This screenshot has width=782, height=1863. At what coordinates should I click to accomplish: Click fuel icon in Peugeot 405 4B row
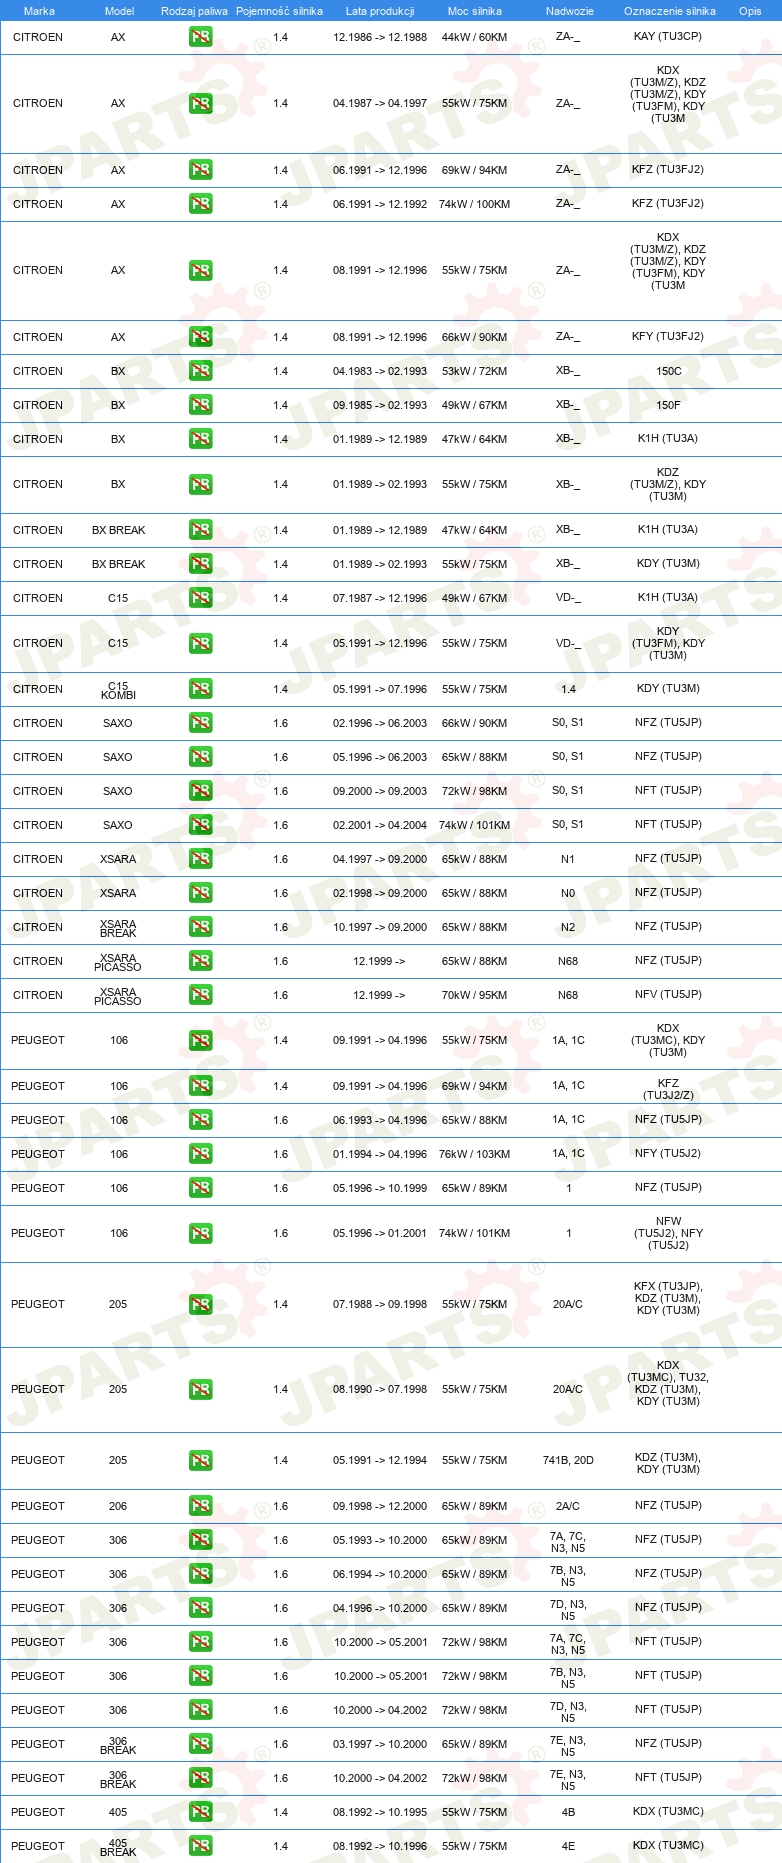tap(200, 1812)
